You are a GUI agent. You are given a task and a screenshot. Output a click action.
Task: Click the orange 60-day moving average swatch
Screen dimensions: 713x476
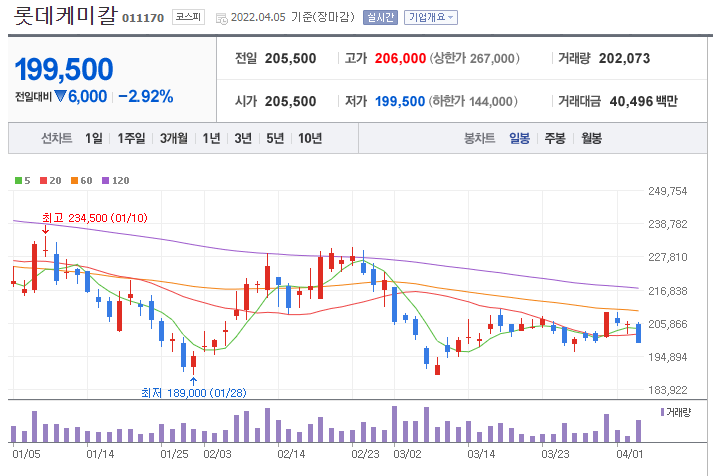click(75, 180)
